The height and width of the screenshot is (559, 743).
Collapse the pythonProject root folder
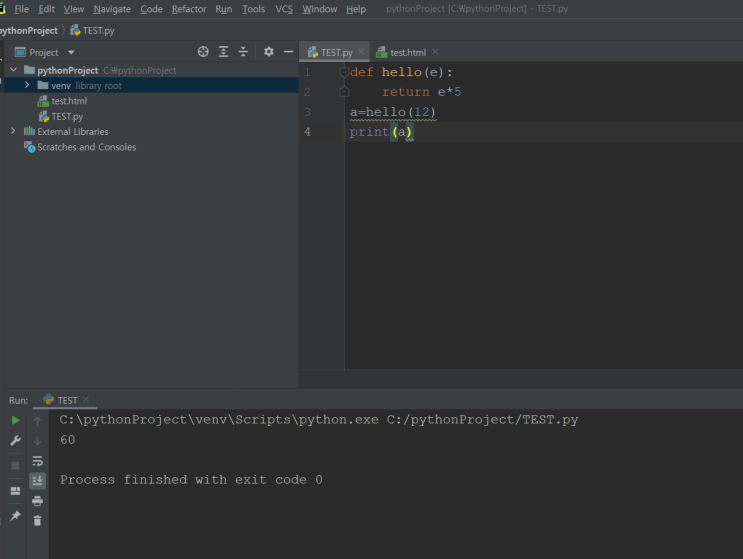(x=14, y=70)
